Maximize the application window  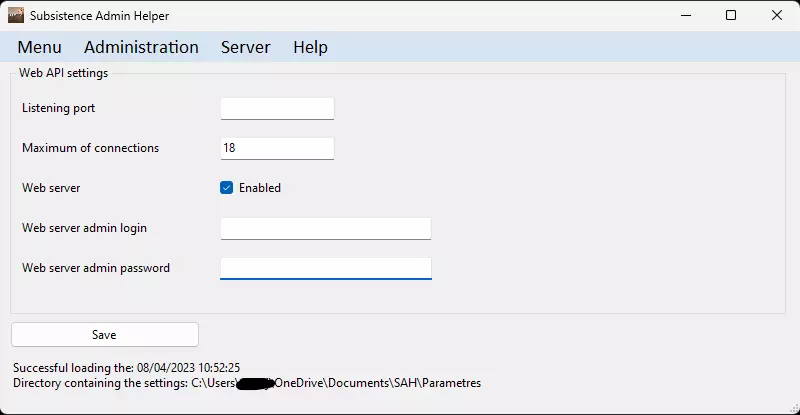(x=731, y=15)
